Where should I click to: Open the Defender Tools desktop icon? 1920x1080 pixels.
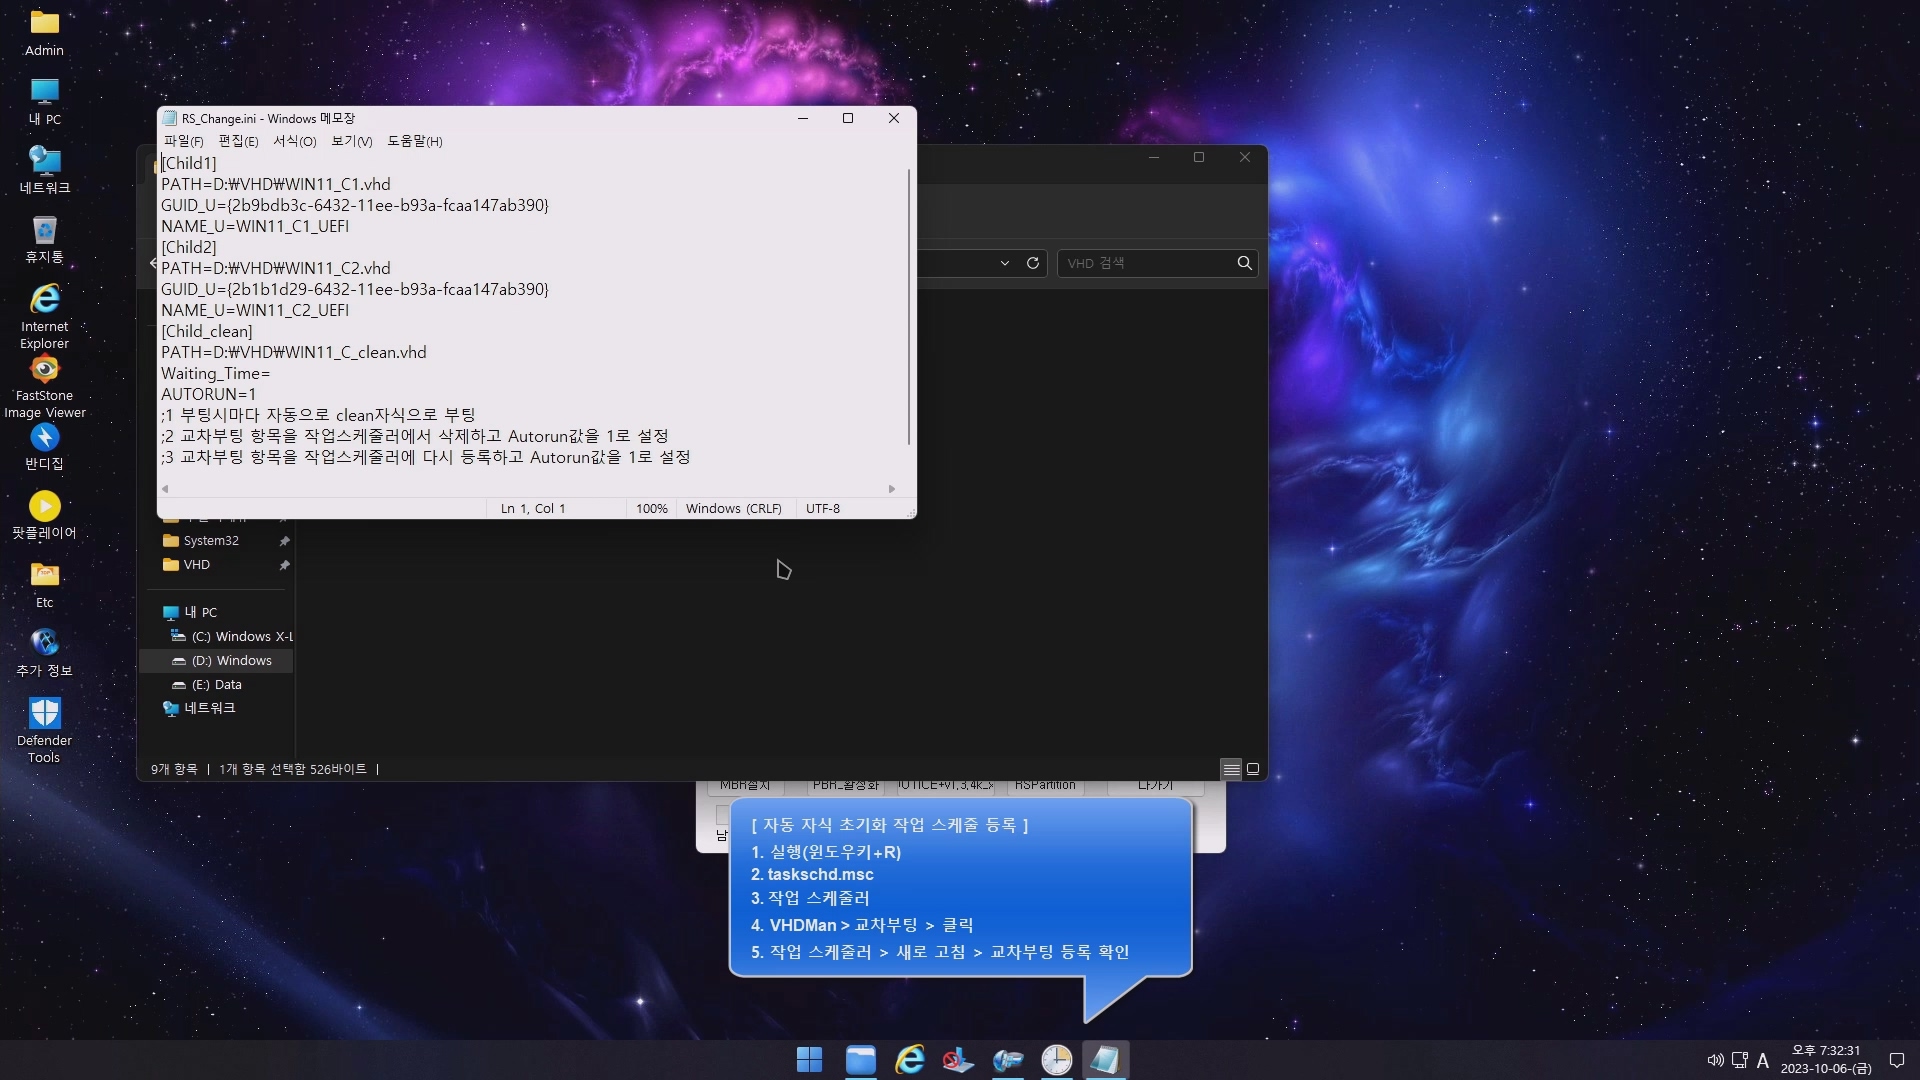[x=44, y=730]
